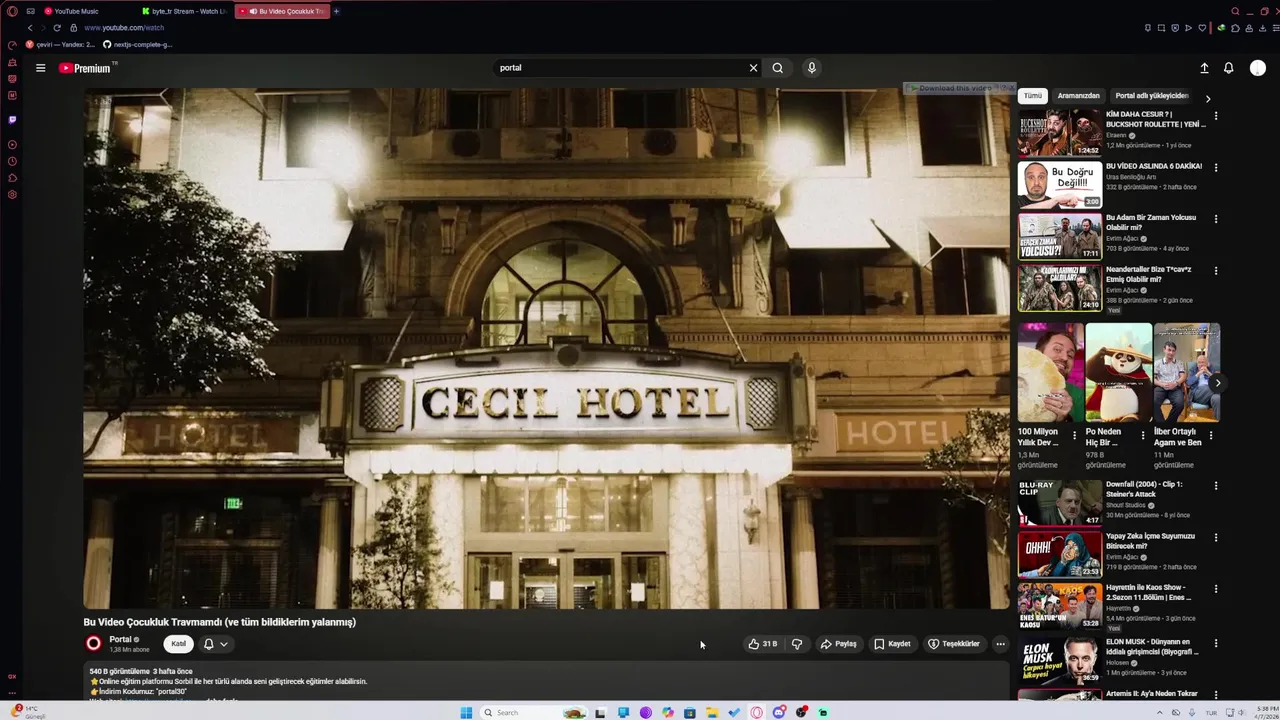
Task: Open options for ELON MUSK video
Action: [1216, 643]
